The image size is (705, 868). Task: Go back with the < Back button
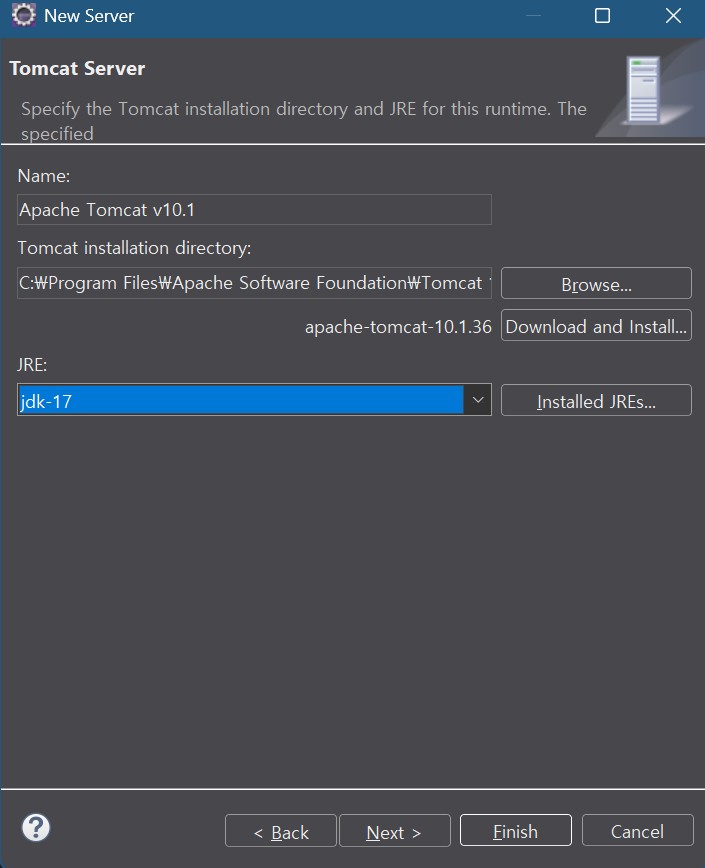click(281, 831)
